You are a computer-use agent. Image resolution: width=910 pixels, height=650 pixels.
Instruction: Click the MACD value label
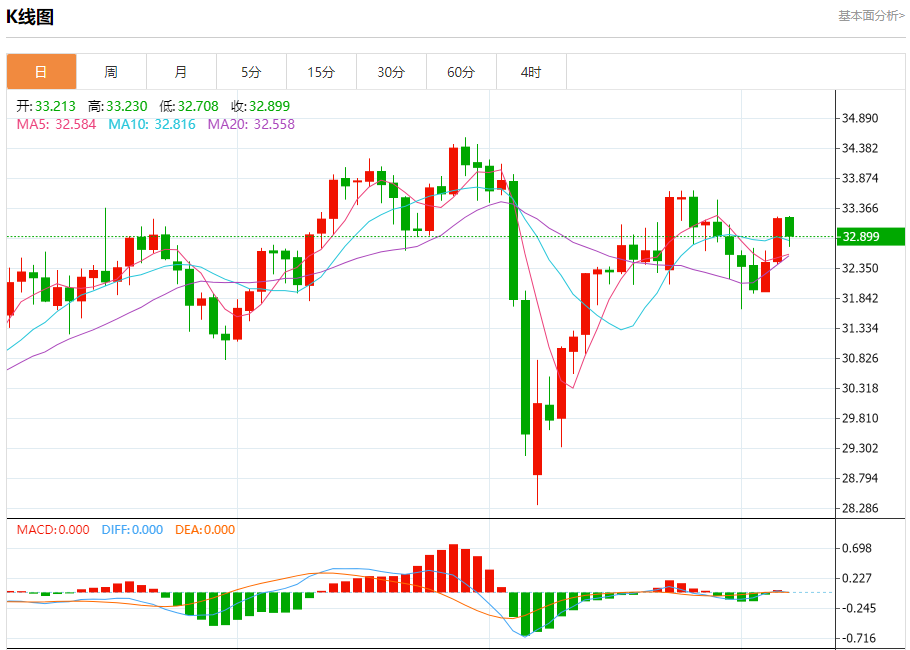pos(53,530)
